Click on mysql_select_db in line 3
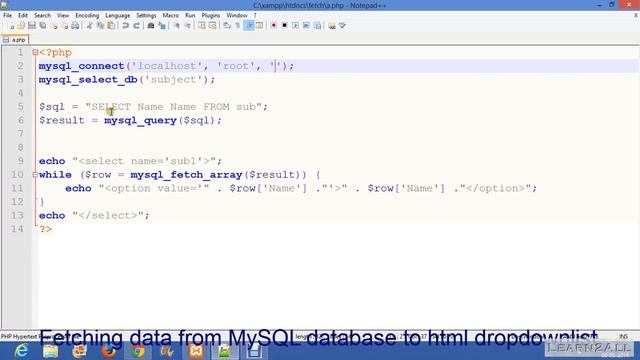 [88, 80]
